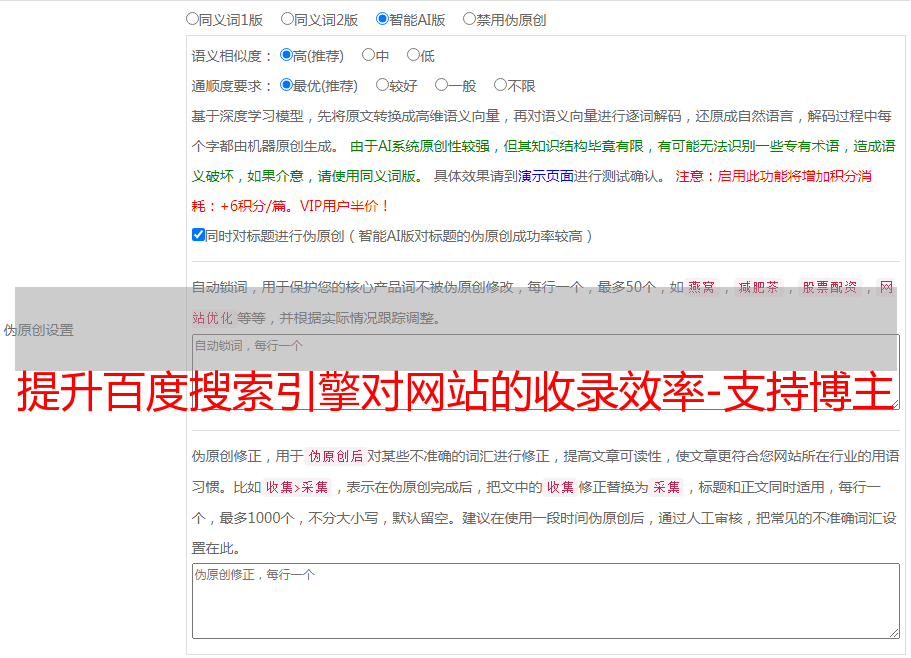Viewport: 911px width, 658px height.
Task: Click the 伪原创后 highlighted term
Action: point(335,456)
